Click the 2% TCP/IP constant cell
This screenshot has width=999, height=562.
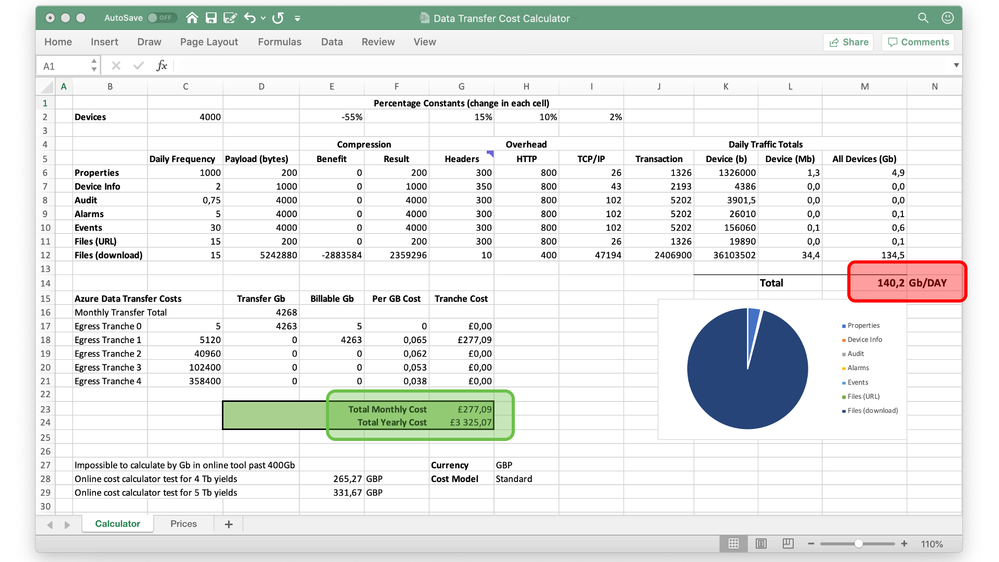pos(591,117)
